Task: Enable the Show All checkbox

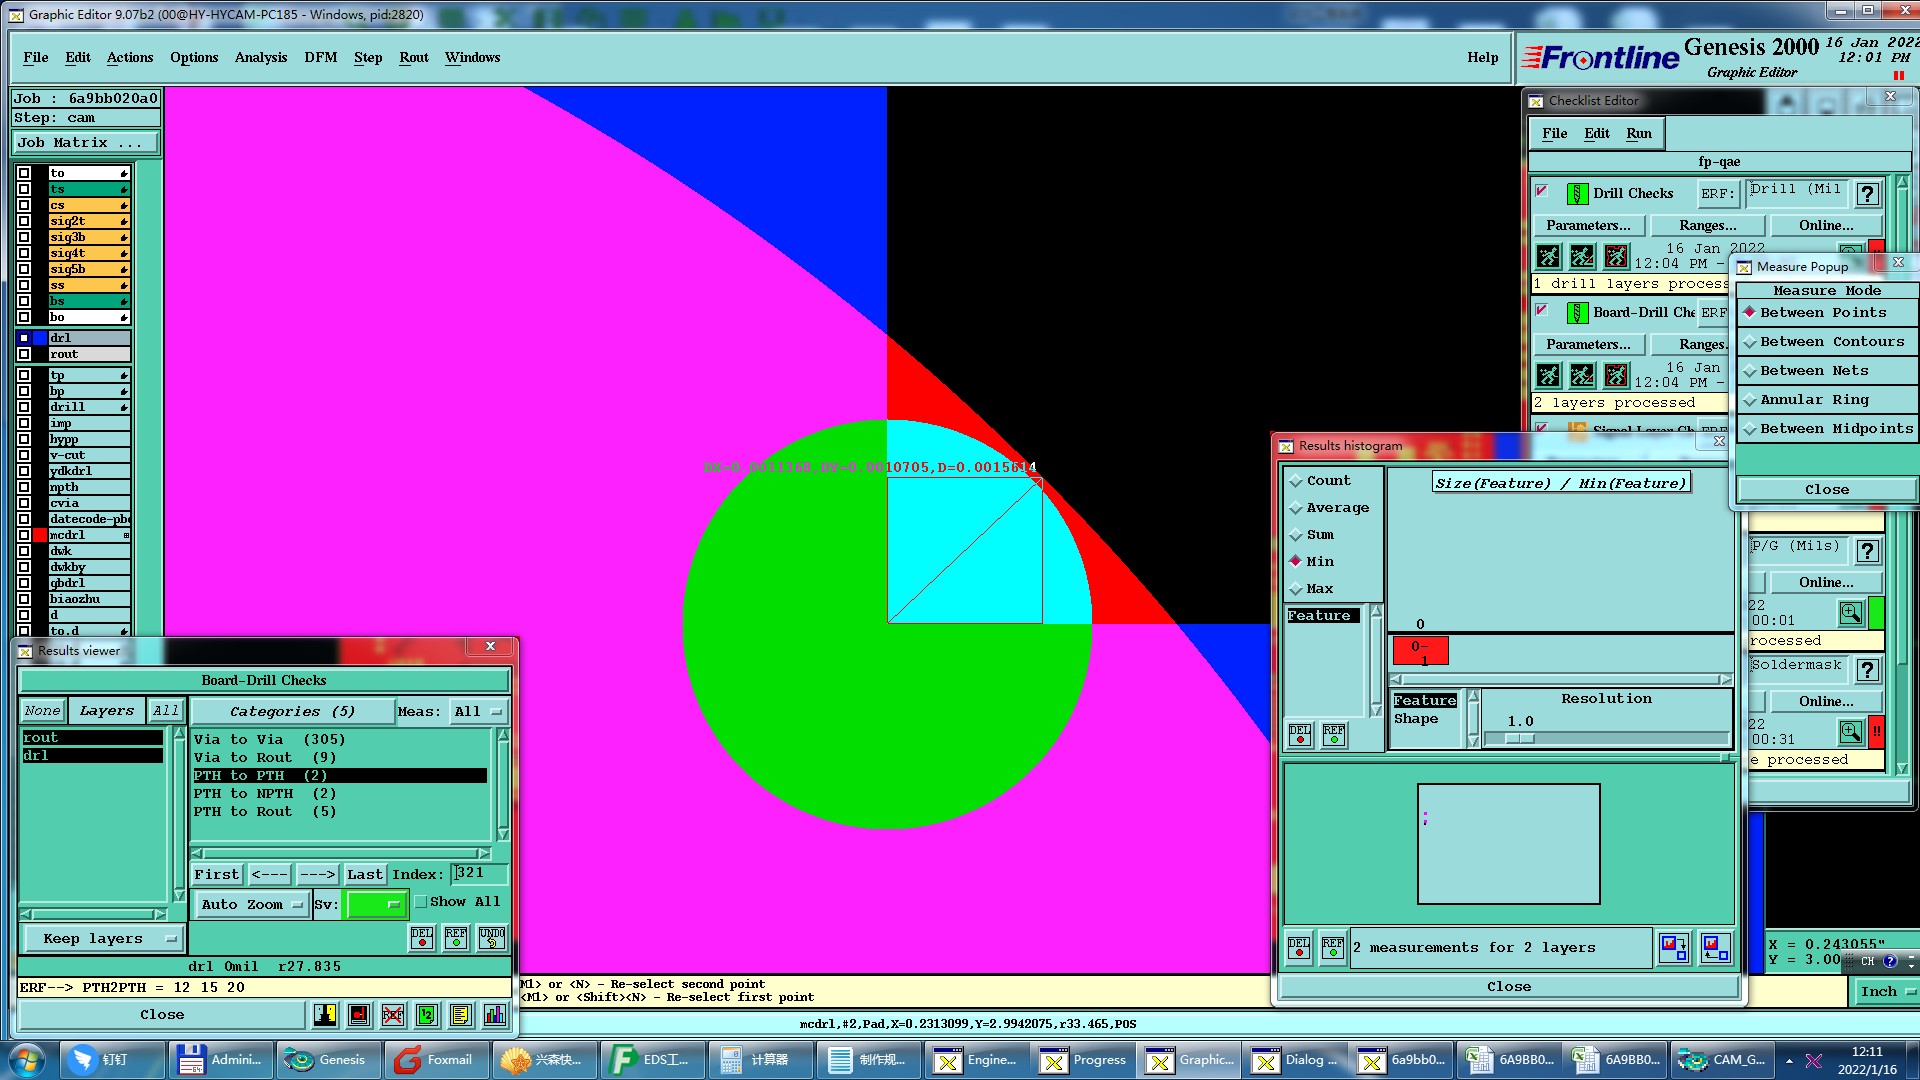Action: (x=422, y=902)
